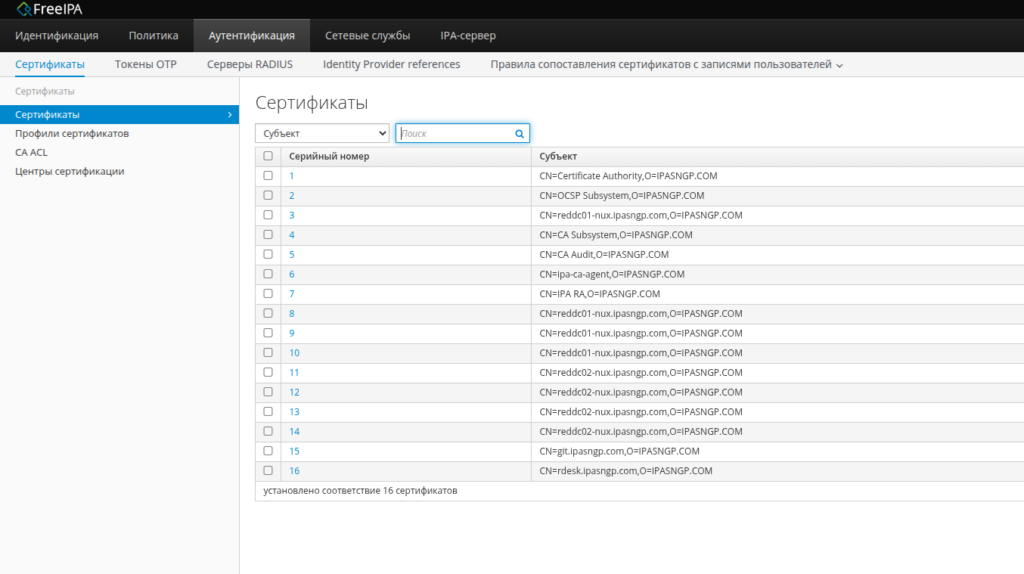Open Профили сертификатов in the sidebar
The image size is (1024, 574).
[x=72, y=133]
